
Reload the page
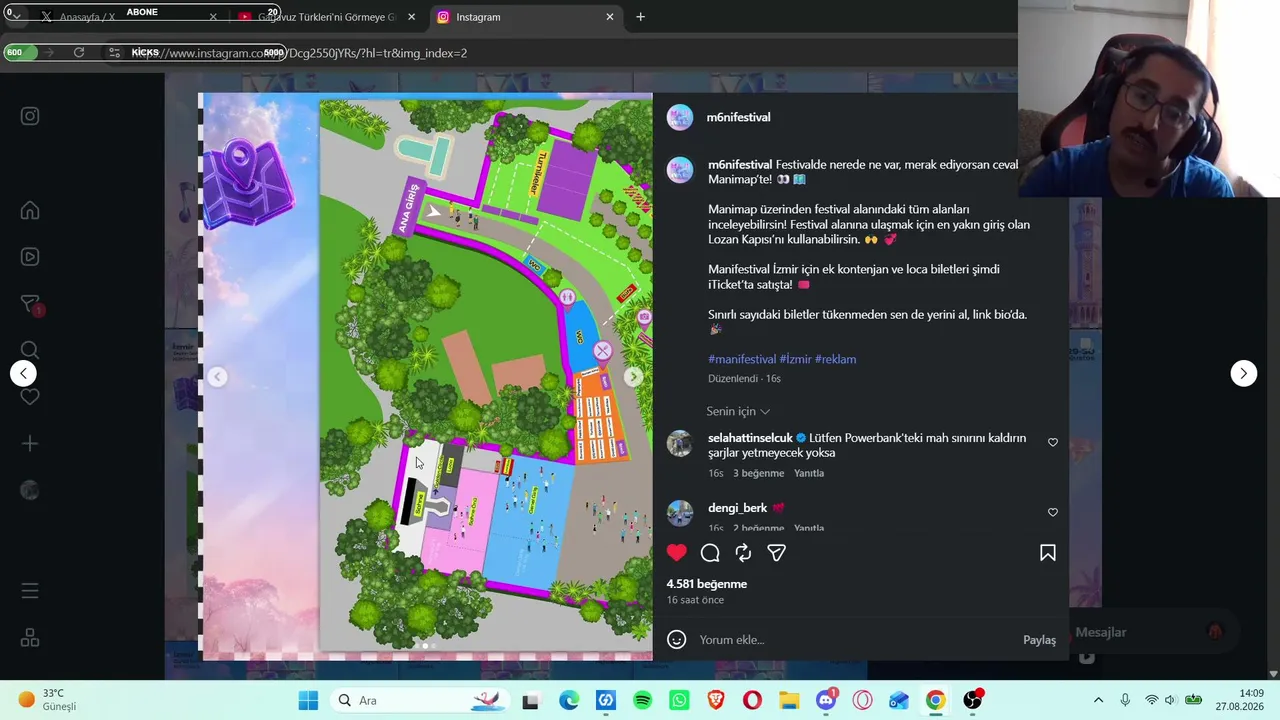pos(79,53)
